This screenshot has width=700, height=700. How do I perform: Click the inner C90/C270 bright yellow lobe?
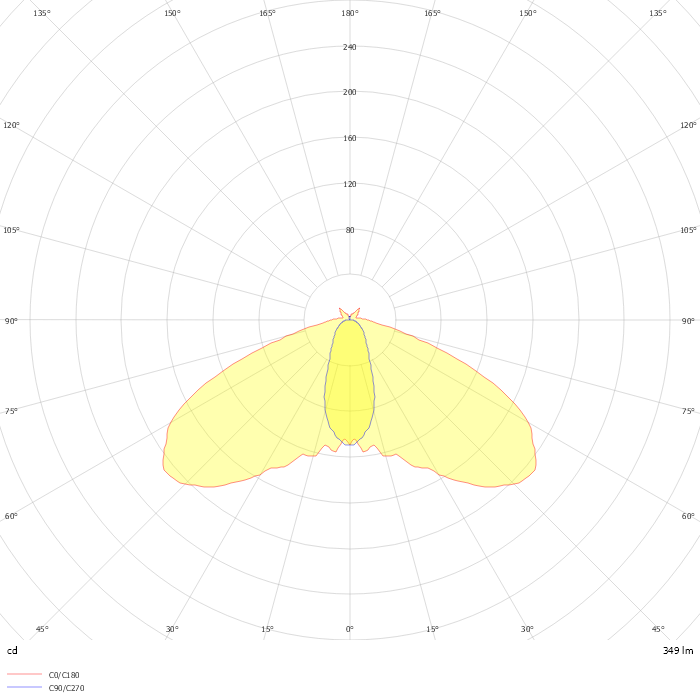click(x=350, y=384)
